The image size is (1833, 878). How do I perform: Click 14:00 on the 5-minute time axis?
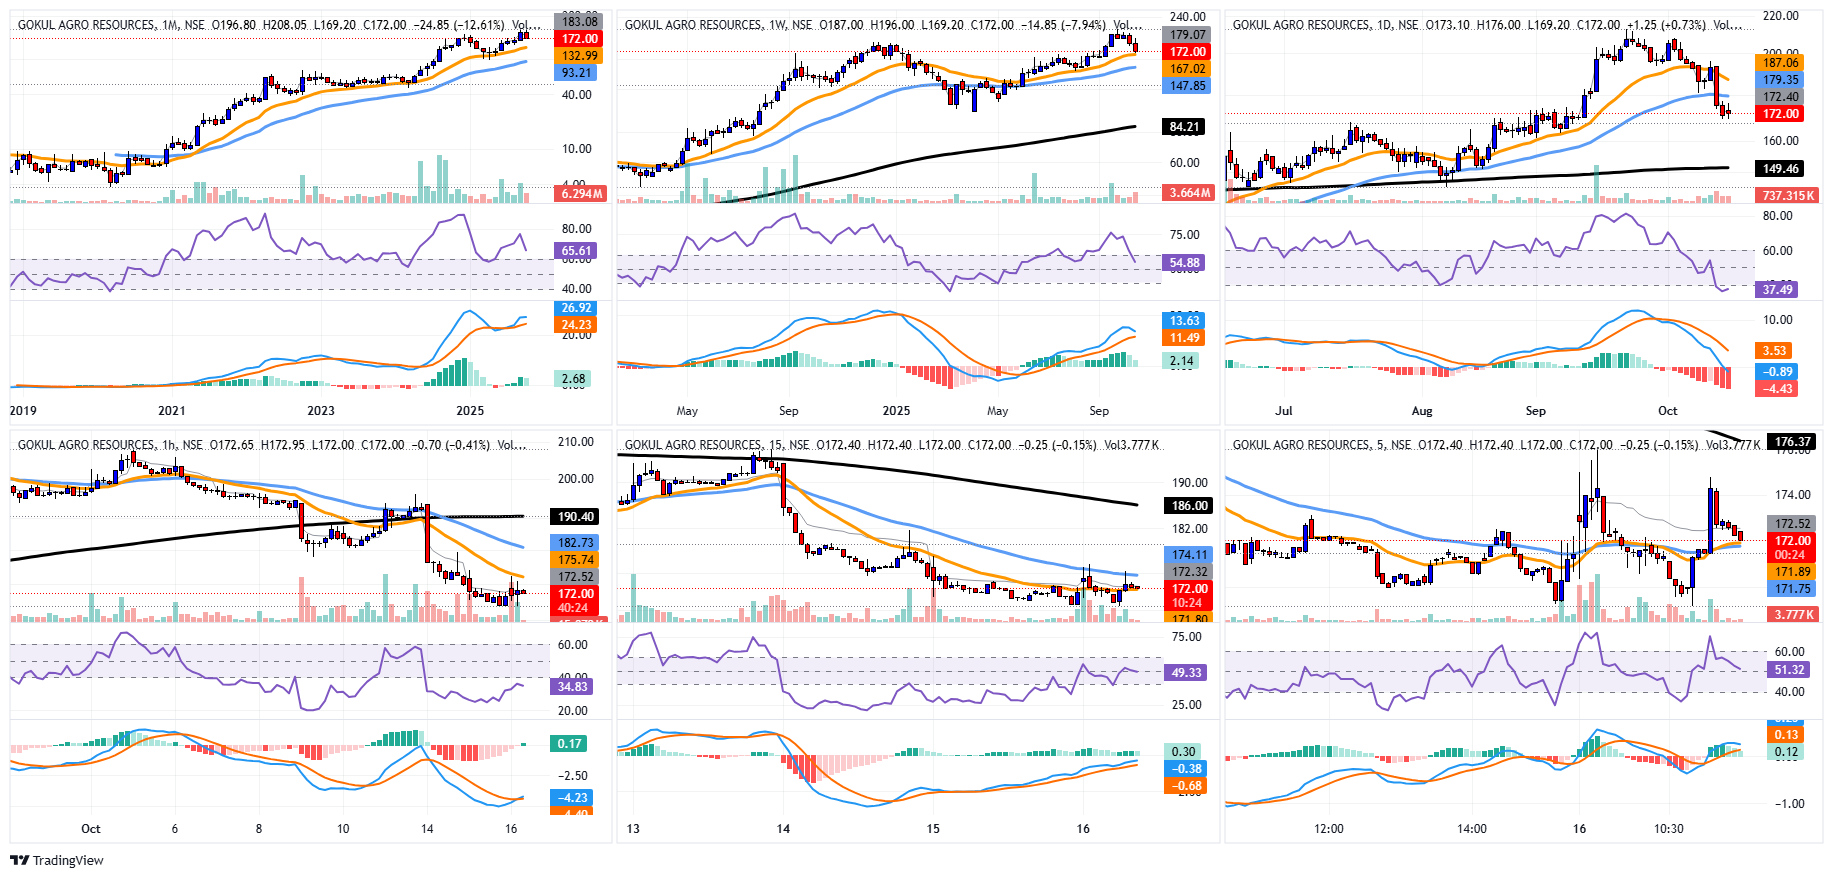coord(1471,828)
